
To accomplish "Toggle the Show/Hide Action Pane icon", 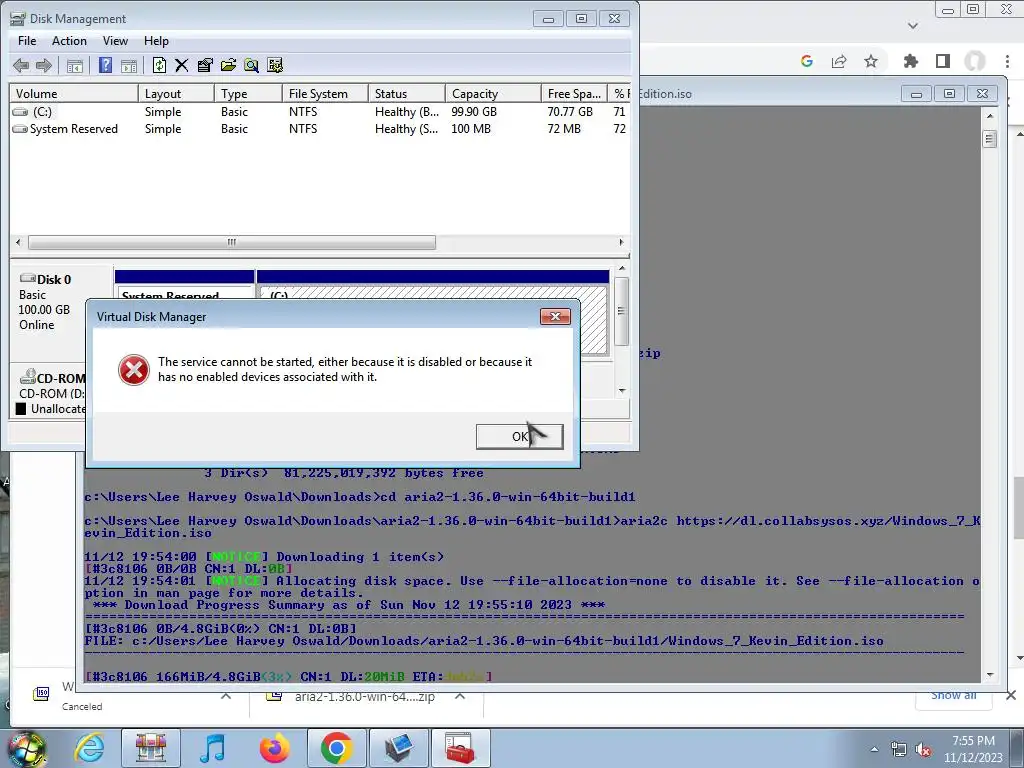I will [x=129, y=65].
